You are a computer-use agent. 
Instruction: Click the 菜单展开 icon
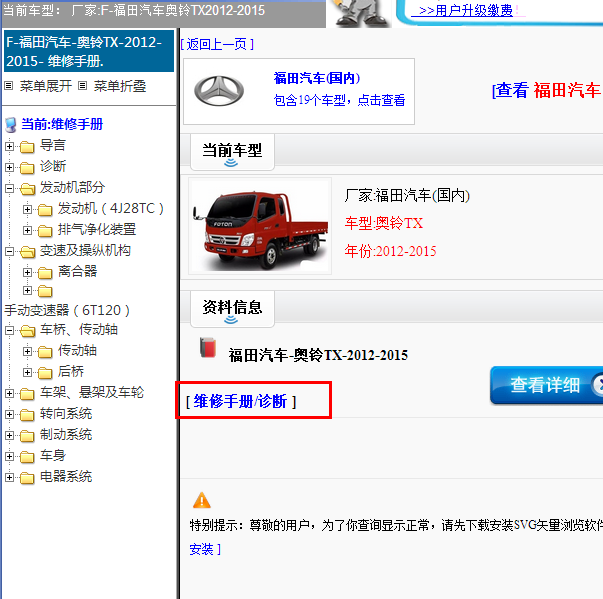click(x=8, y=85)
